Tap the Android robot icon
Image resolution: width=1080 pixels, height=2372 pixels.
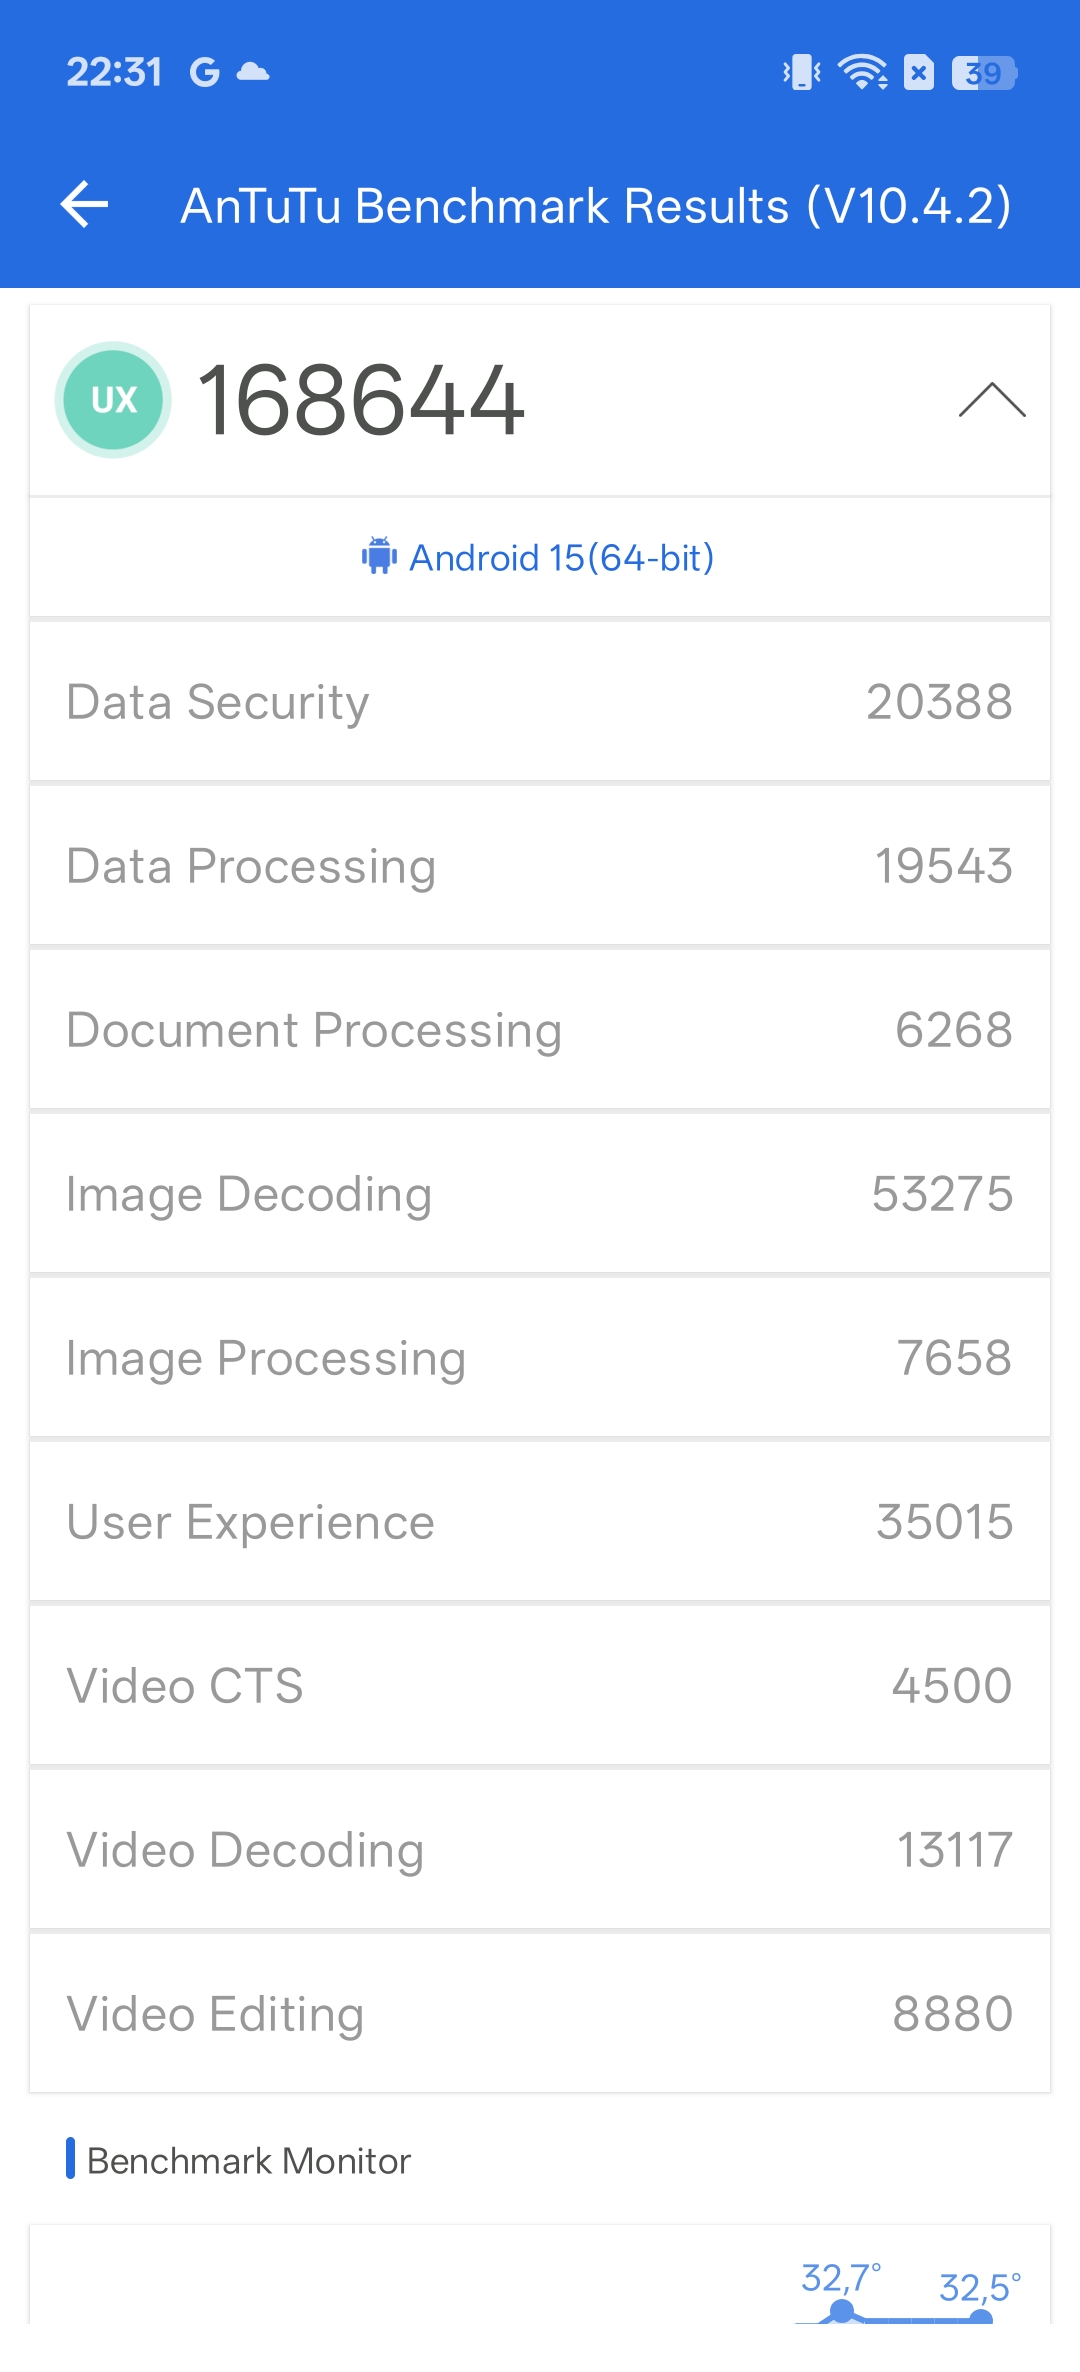379,556
